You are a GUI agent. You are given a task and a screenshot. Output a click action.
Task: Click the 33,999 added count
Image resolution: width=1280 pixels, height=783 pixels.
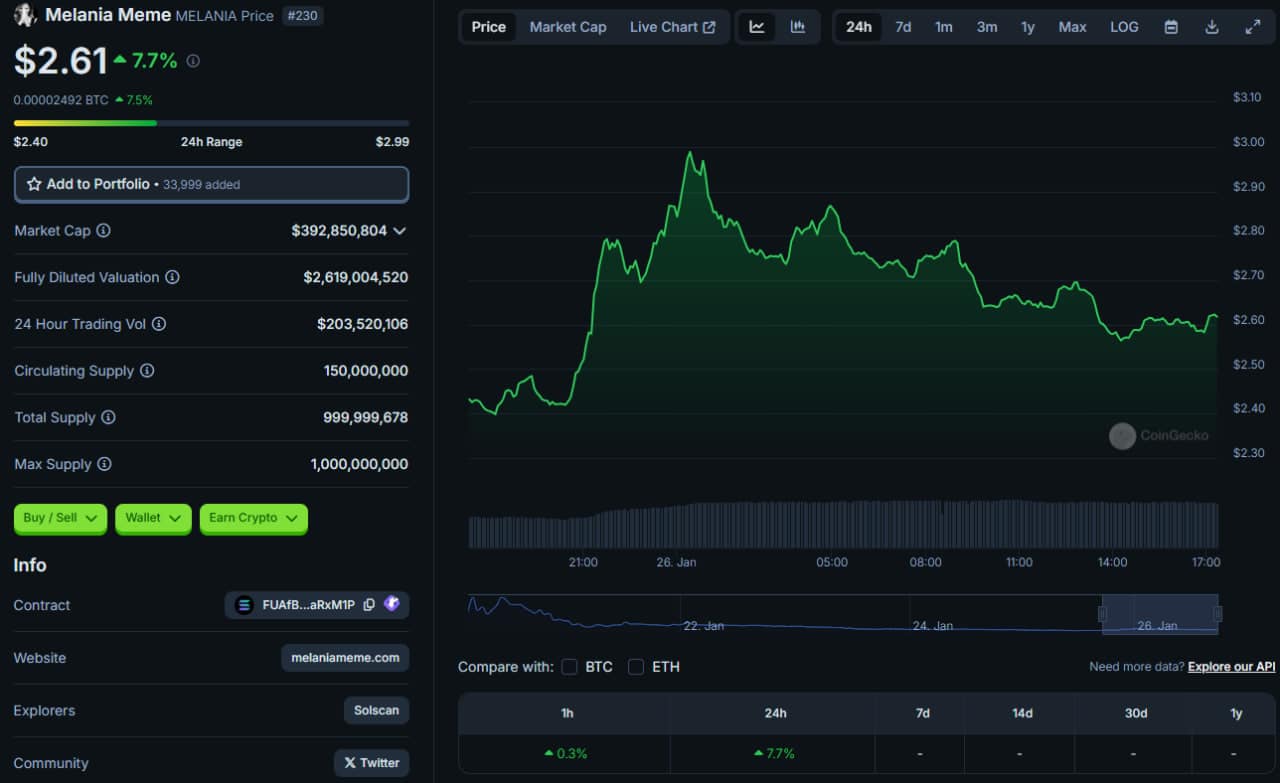(x=201, y=185)
